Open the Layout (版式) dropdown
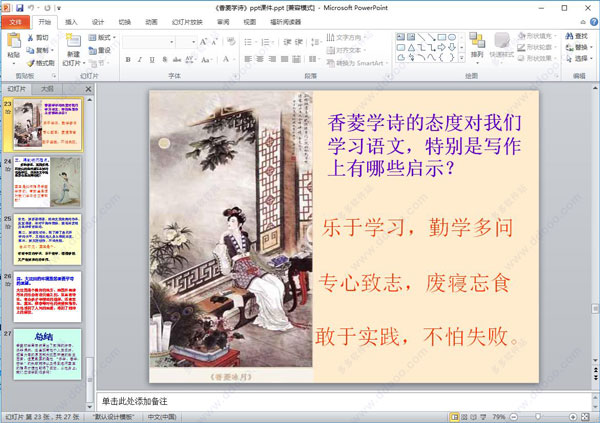600x423 pixels. click(102, 38)
